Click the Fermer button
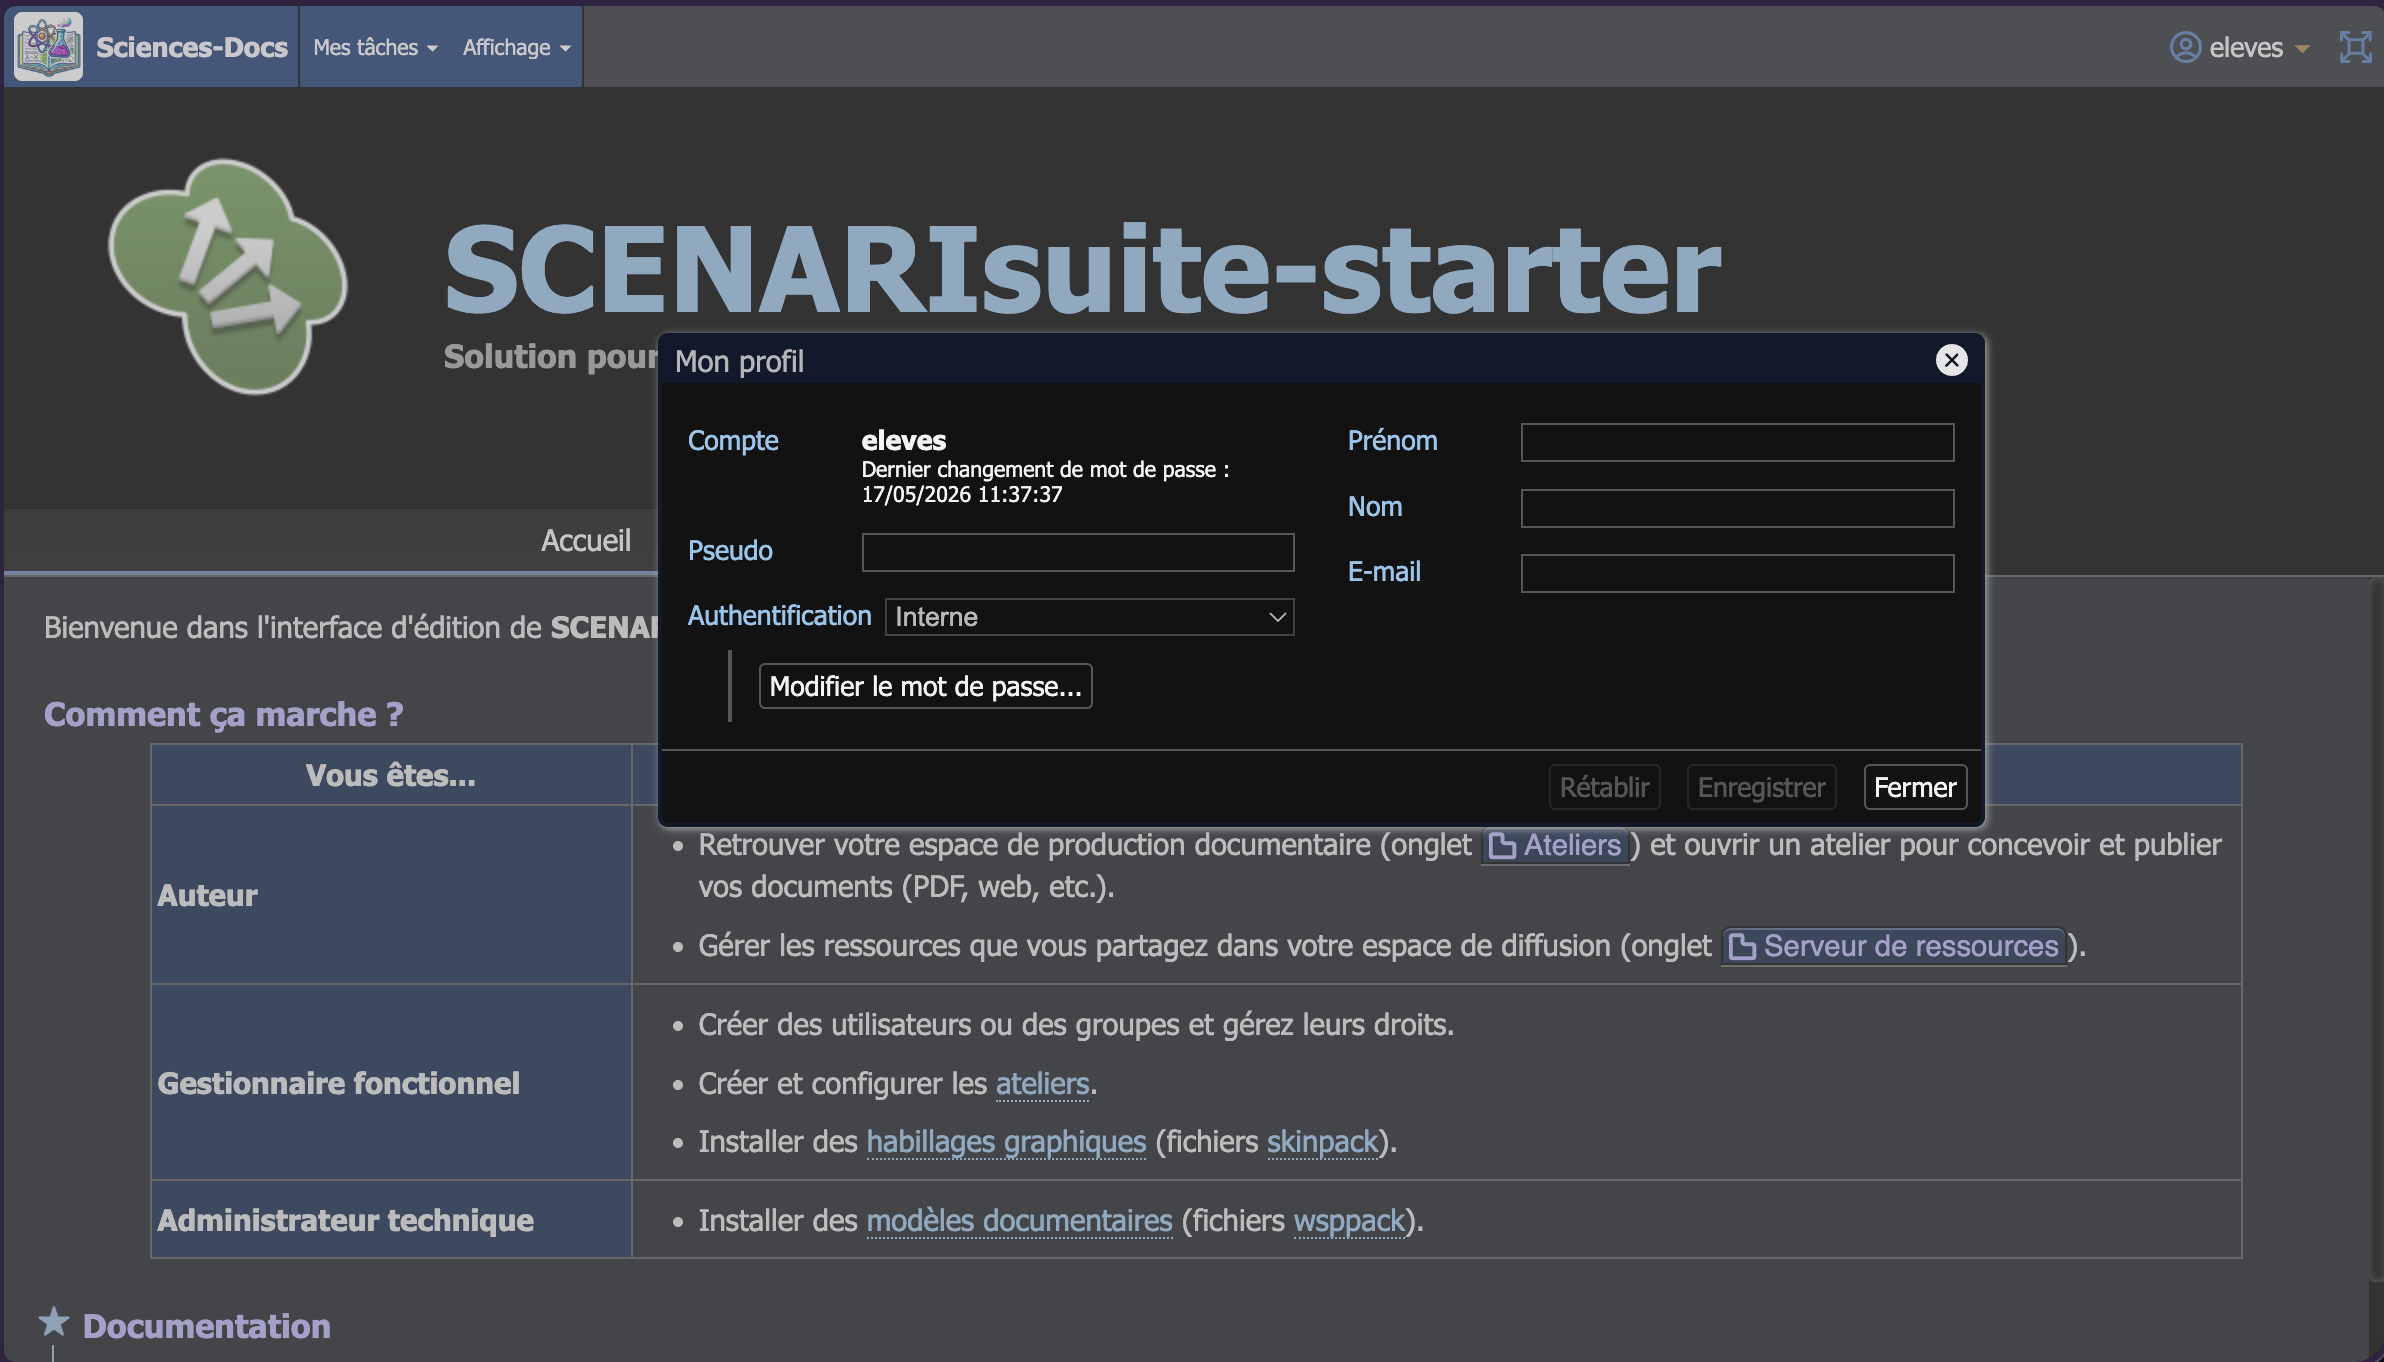The width and height of the screenshot is (2384, 1362). (x=1915, y=787)
